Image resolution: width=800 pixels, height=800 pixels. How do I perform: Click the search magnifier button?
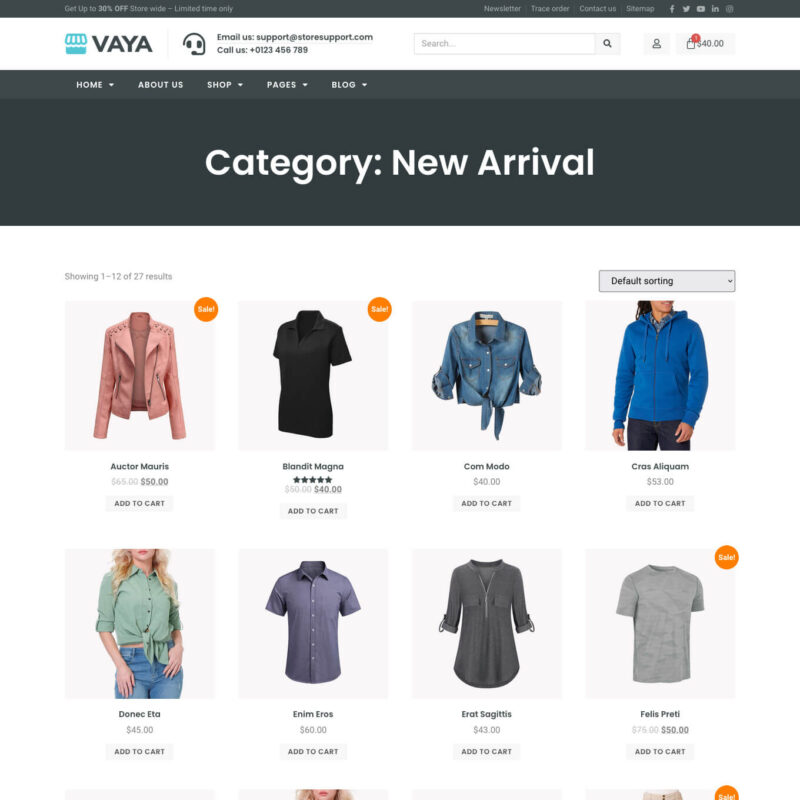(x=607, y=43)
